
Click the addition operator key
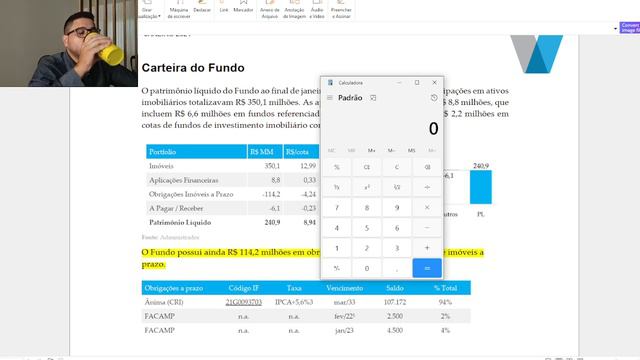tap(427, 248)
